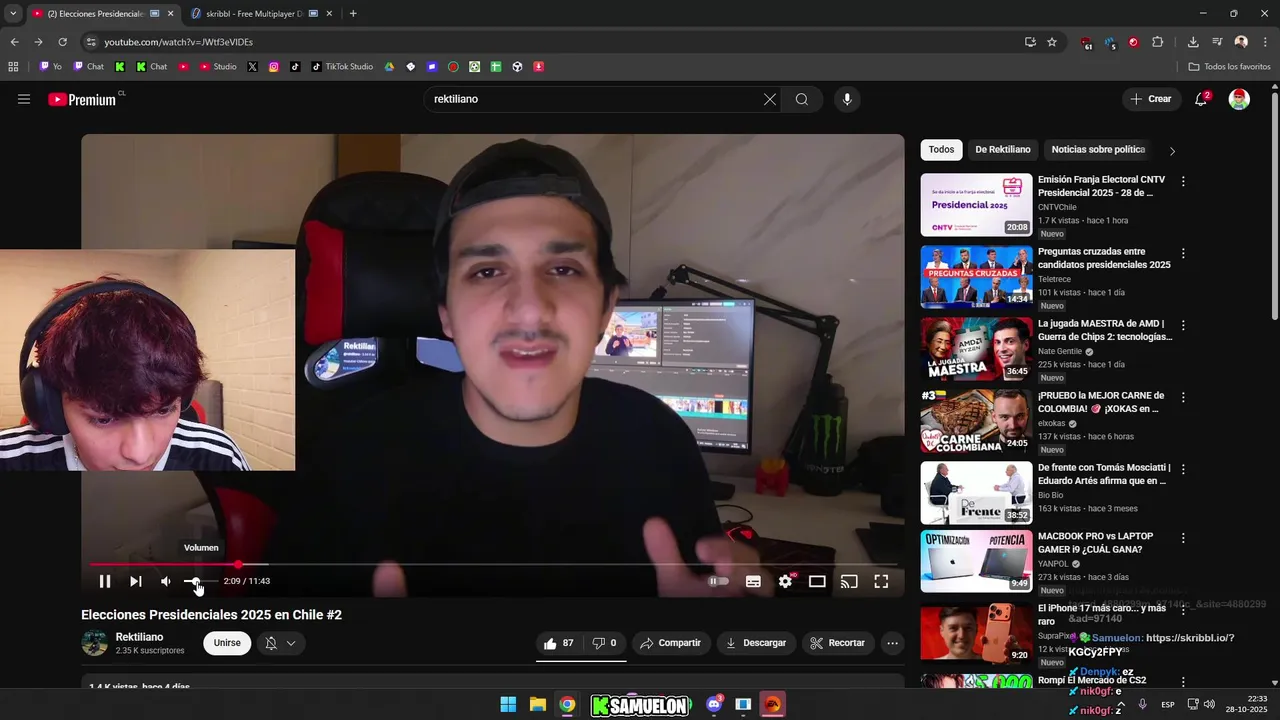Skip to the next video
This screenshot has width=1280, height=720.
tap(136, 581)
